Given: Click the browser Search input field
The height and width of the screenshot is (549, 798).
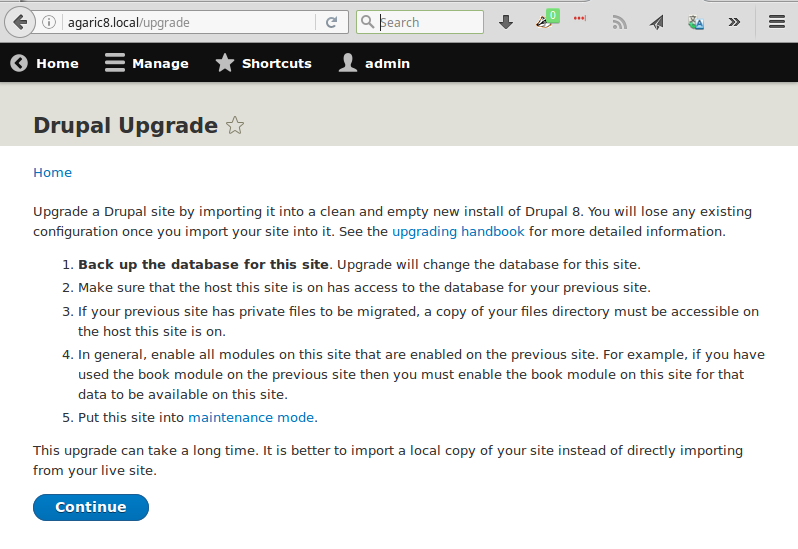Looking at the screenshot, I should 428,22.
